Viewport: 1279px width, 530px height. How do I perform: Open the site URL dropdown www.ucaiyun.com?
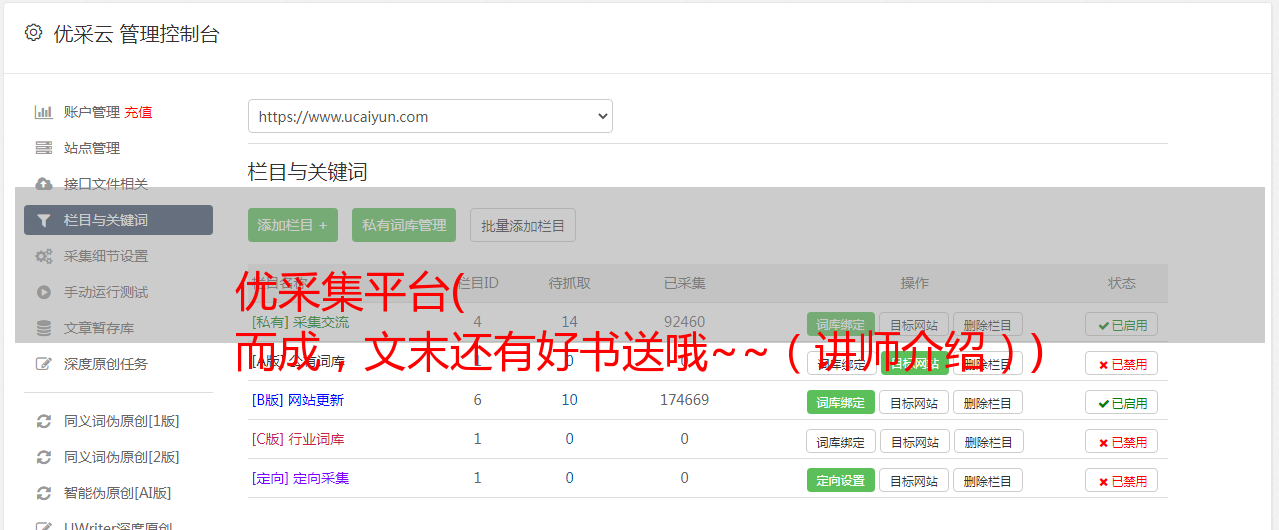[430, 116]
